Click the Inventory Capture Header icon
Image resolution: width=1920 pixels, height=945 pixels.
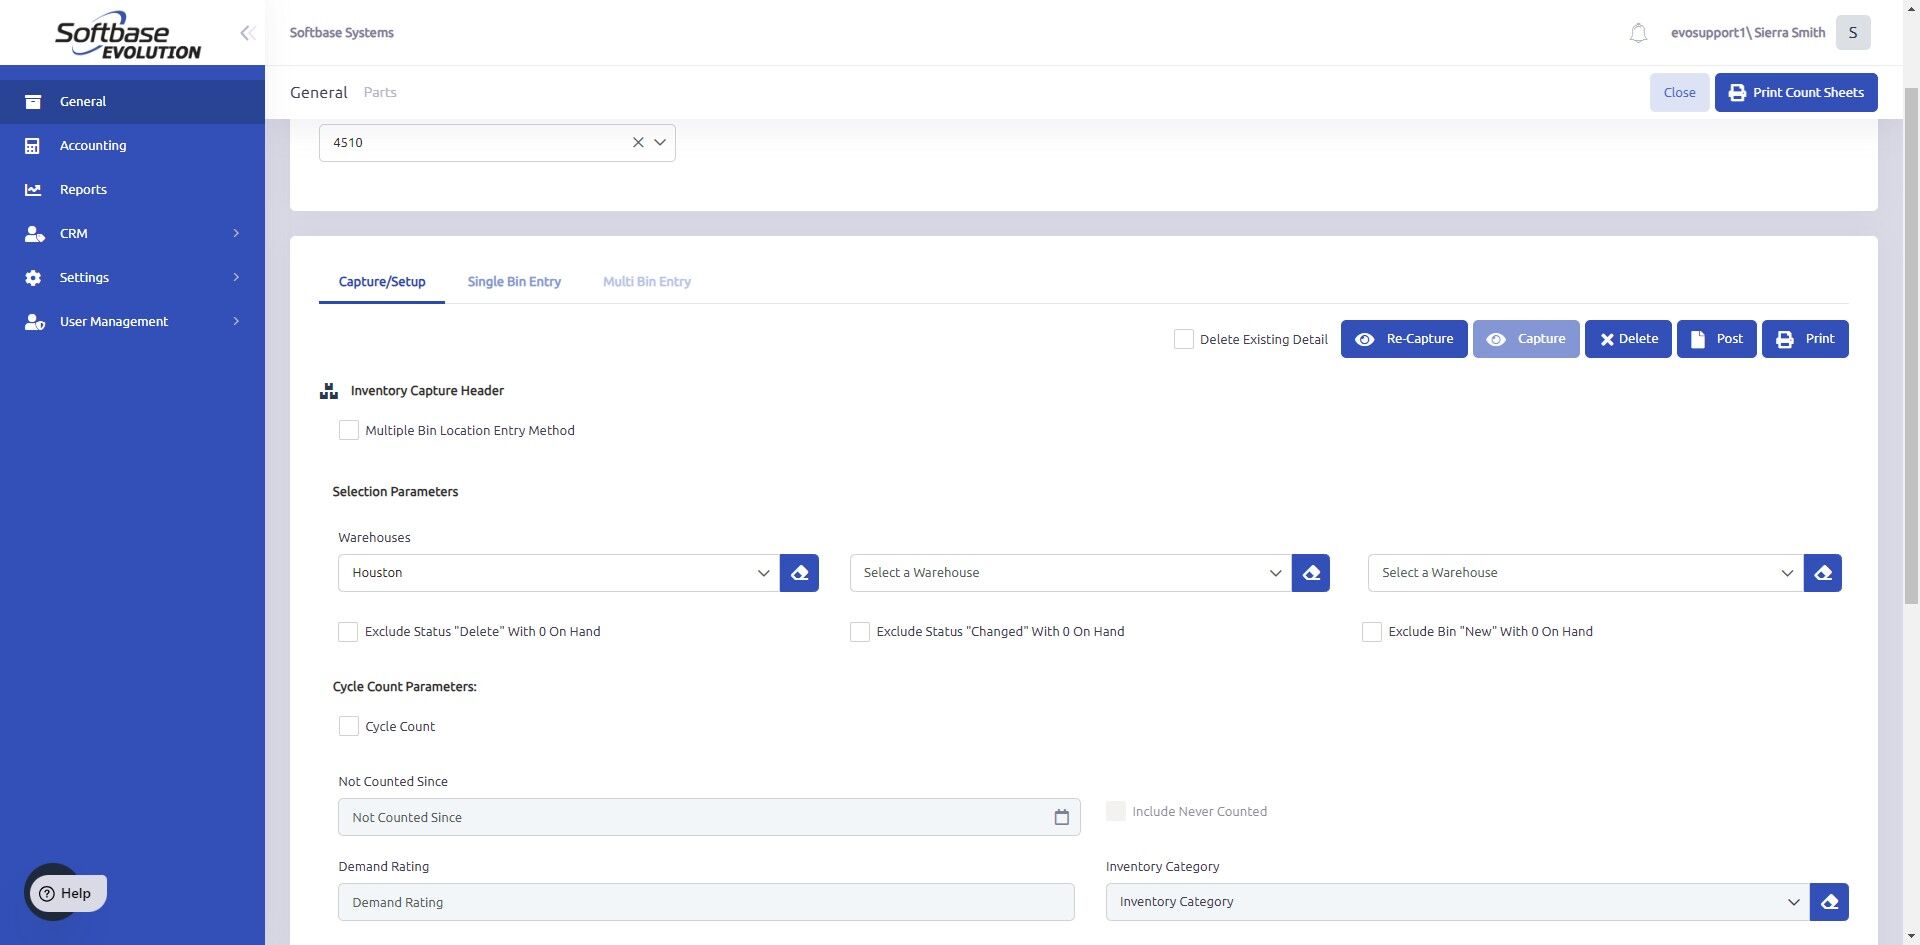pos(329,391)
